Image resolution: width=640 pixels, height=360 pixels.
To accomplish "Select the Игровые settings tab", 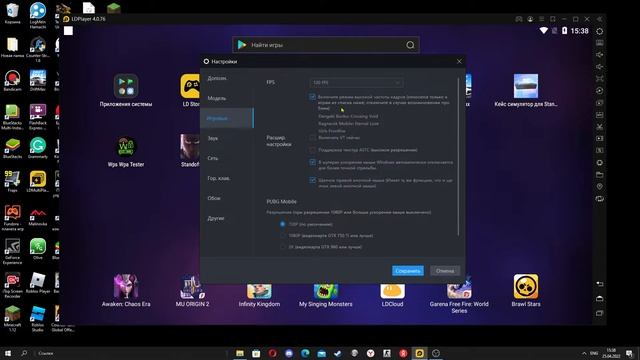I will coord(227,118).
